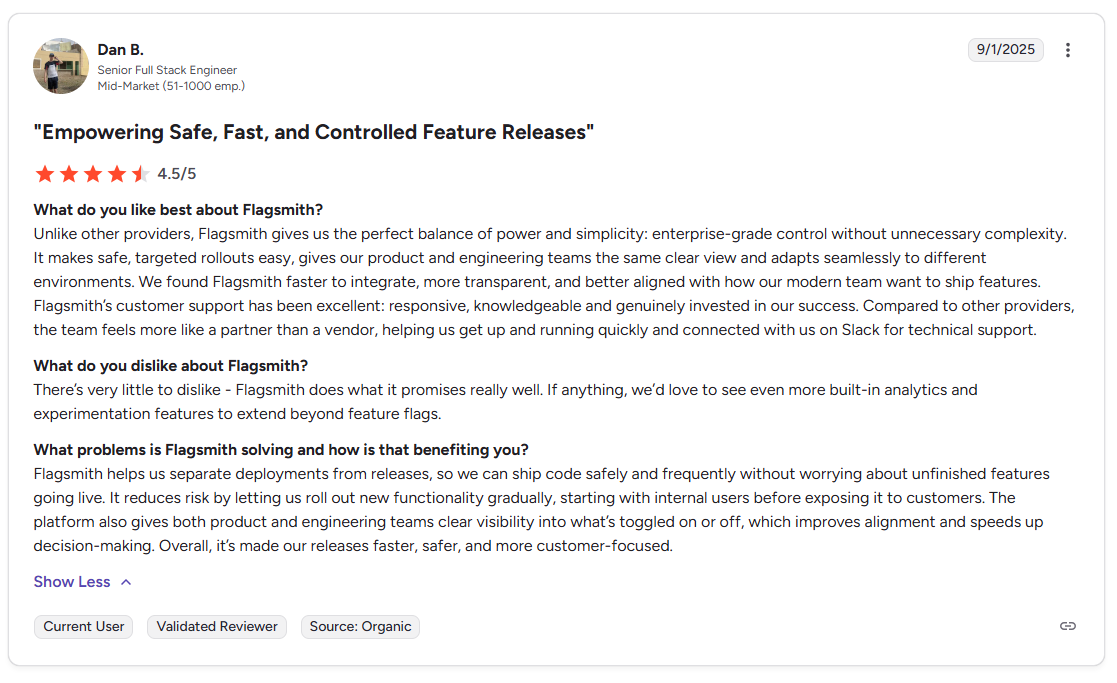Click the Mid-Market company size text

click(x=172, y=86)
